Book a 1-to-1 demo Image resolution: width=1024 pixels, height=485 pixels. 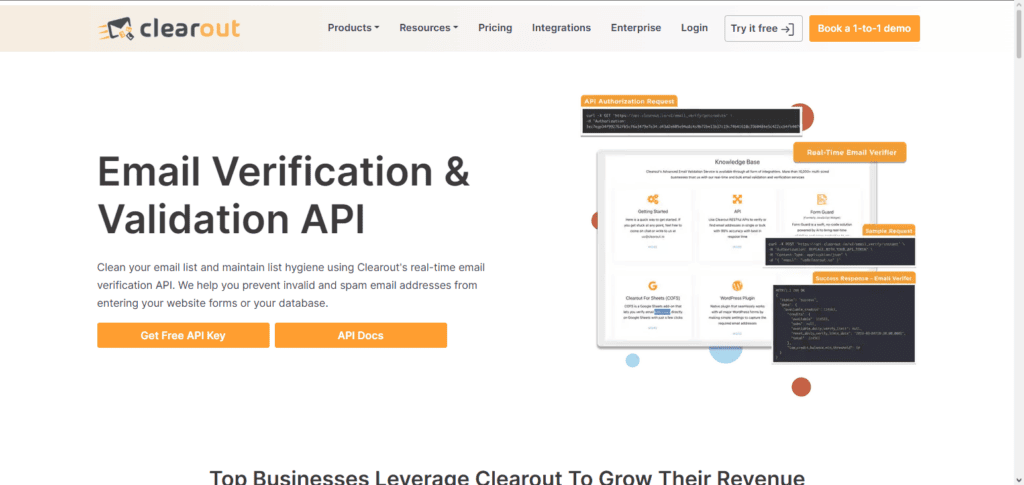coord(864,29)
